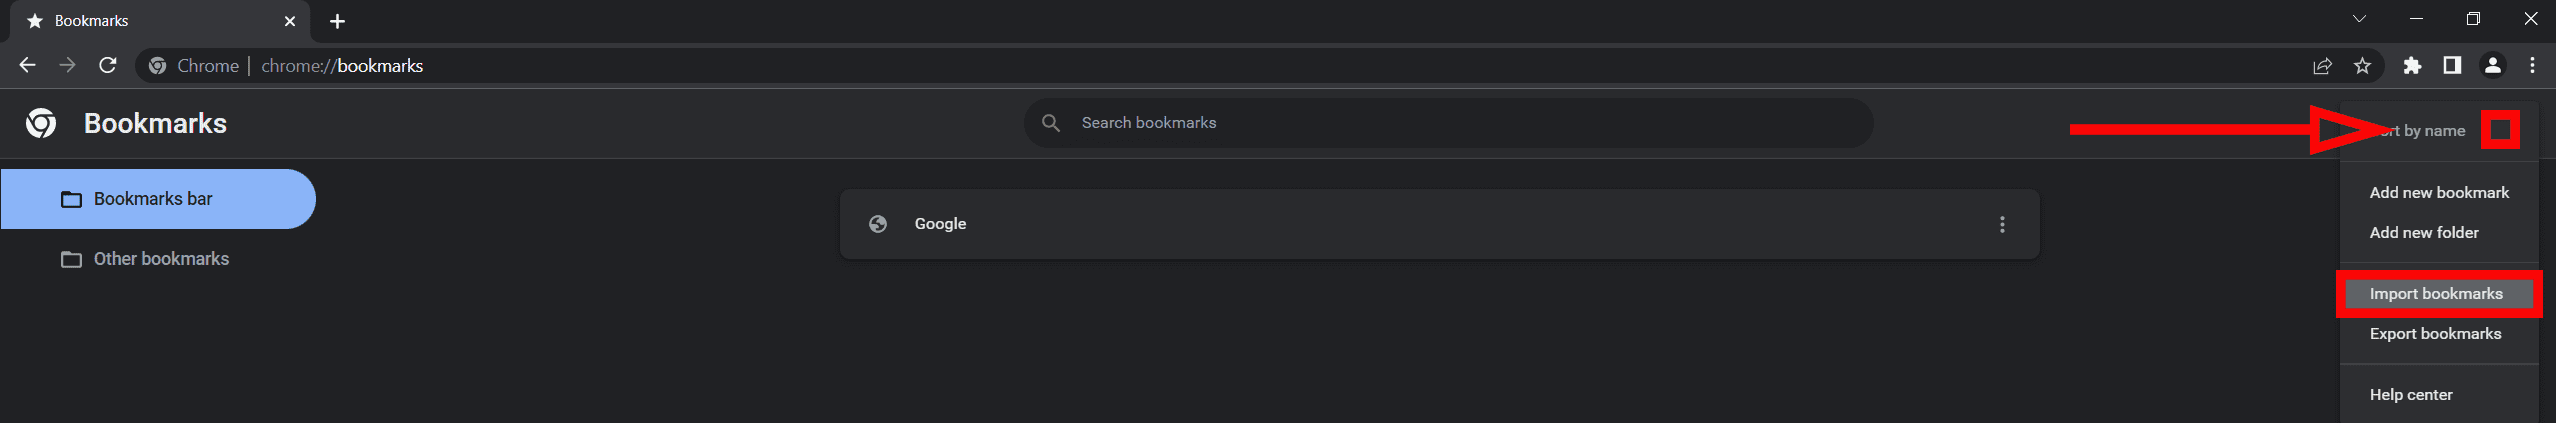The width and height of the screenshot is (2556, 423).
Task: Choose Add new folder from menu
Action: (2424, 233)
